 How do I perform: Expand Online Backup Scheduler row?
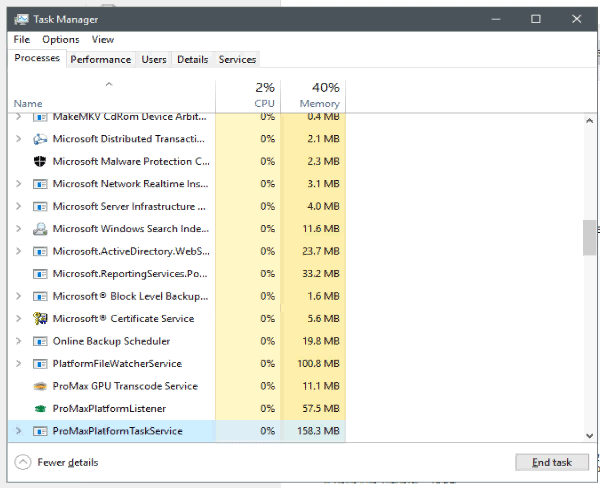(18, 341)
